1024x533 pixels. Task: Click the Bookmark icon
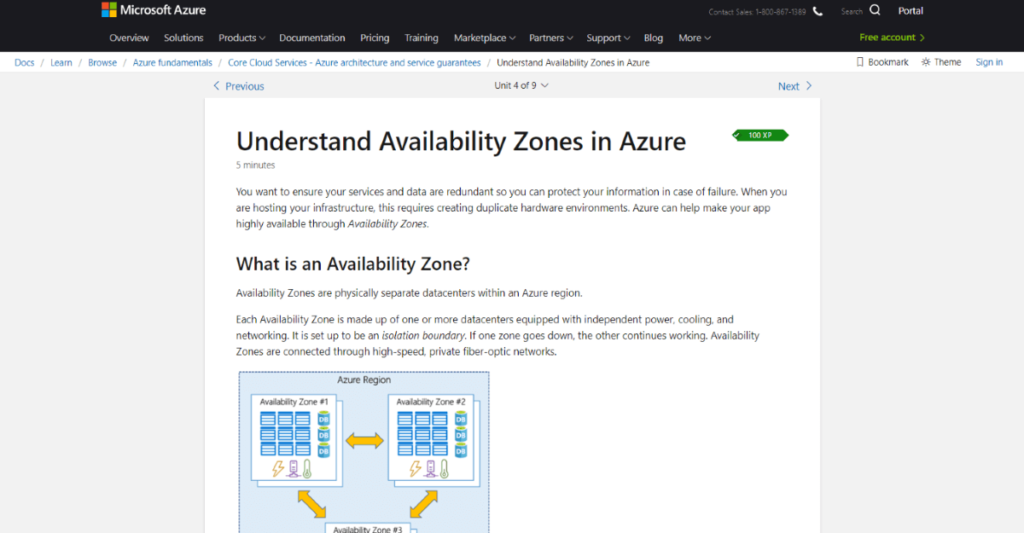point(860,62)
